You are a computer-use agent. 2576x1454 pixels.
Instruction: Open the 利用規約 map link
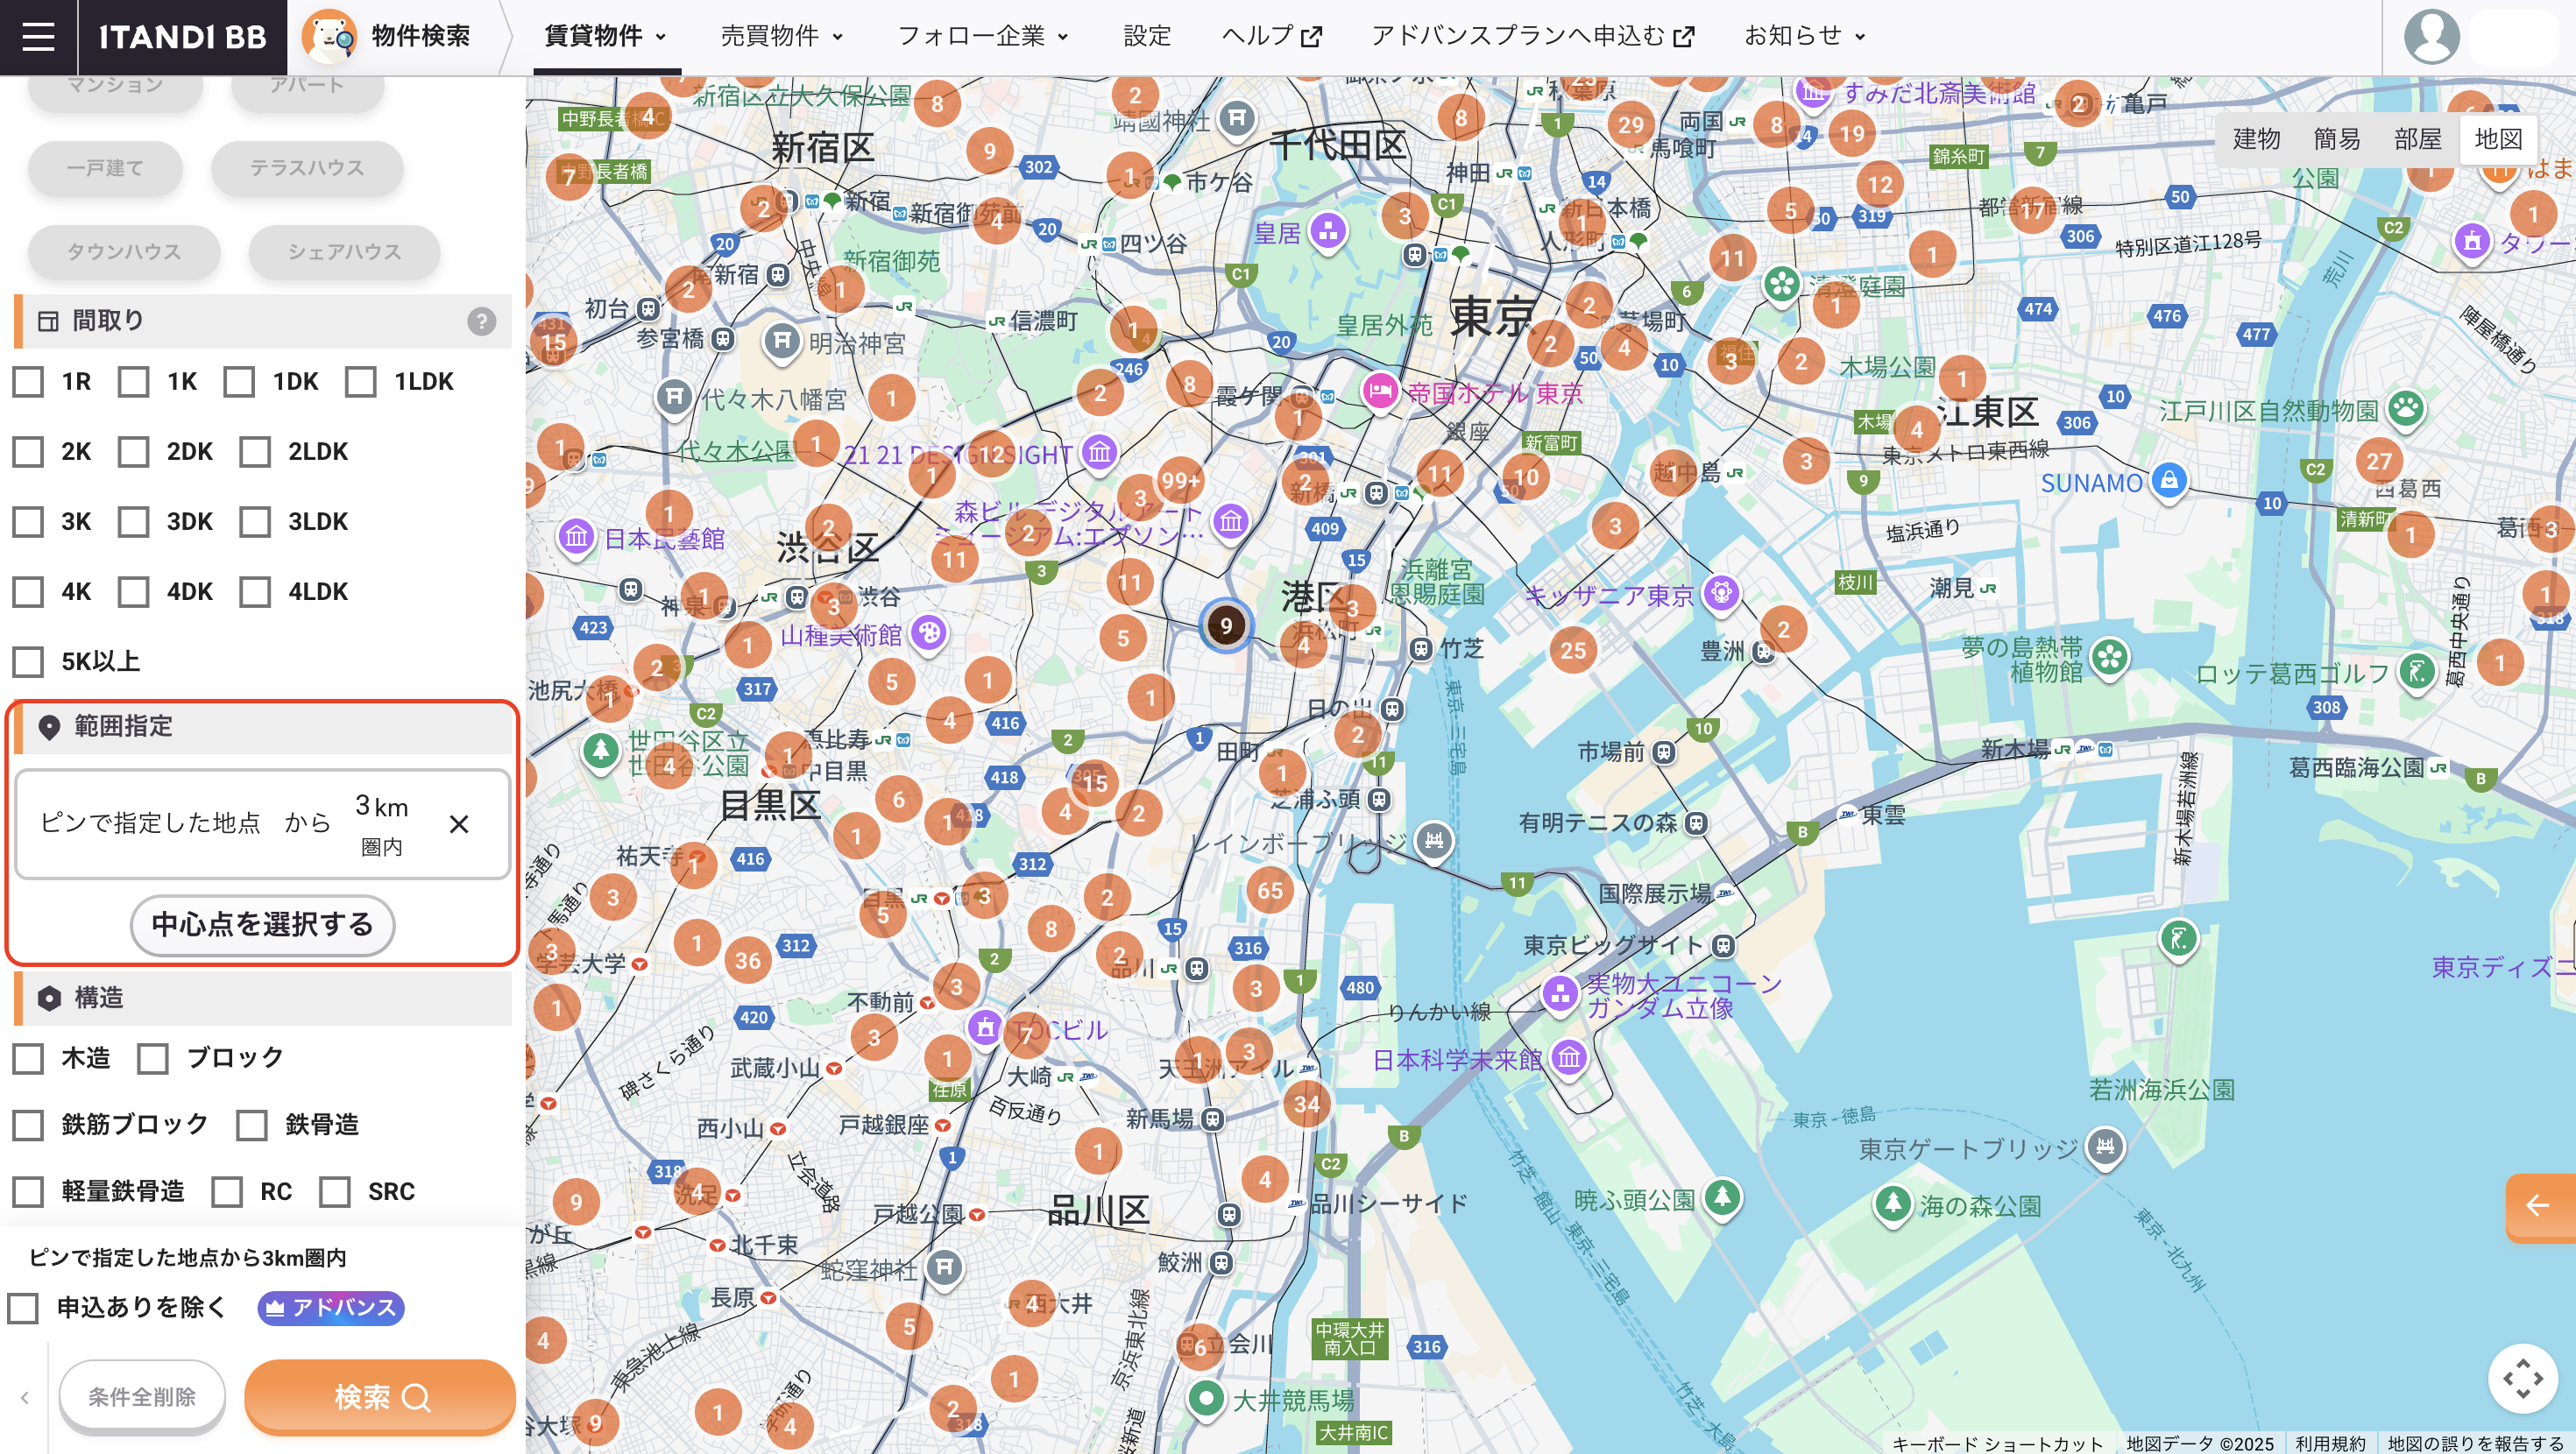click(x=2330, y=1443)
